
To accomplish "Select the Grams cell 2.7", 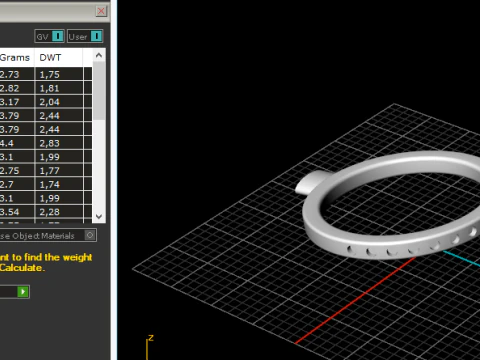I will [x=17, y=184].
